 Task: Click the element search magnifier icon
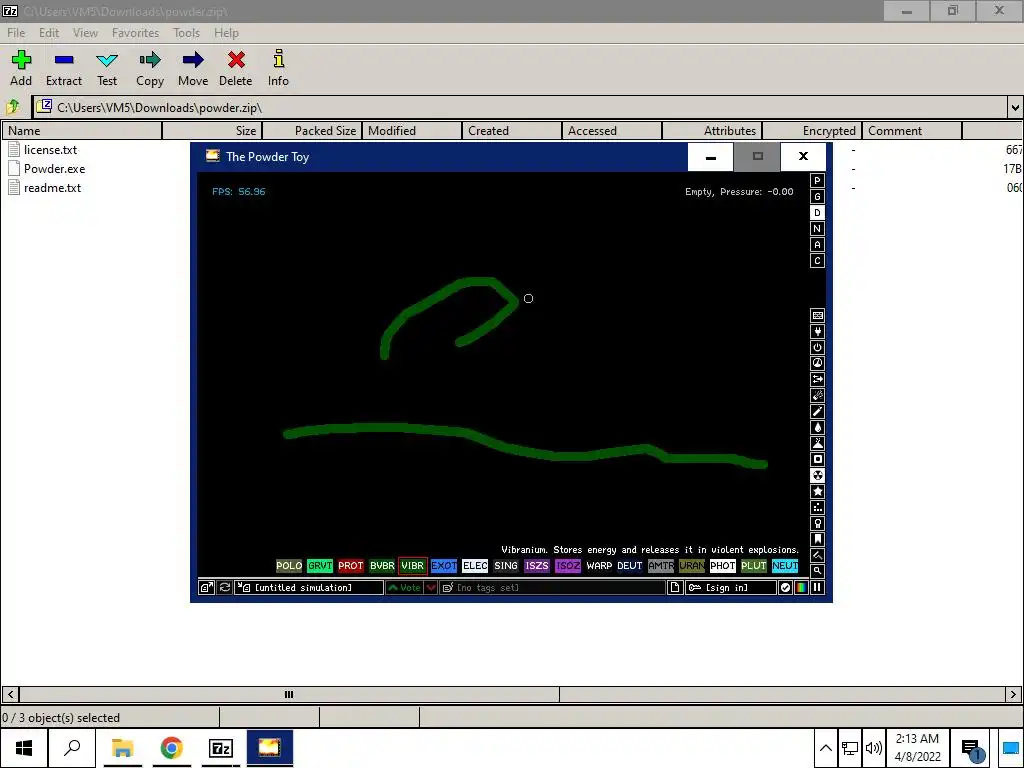[x=817, y=571]
